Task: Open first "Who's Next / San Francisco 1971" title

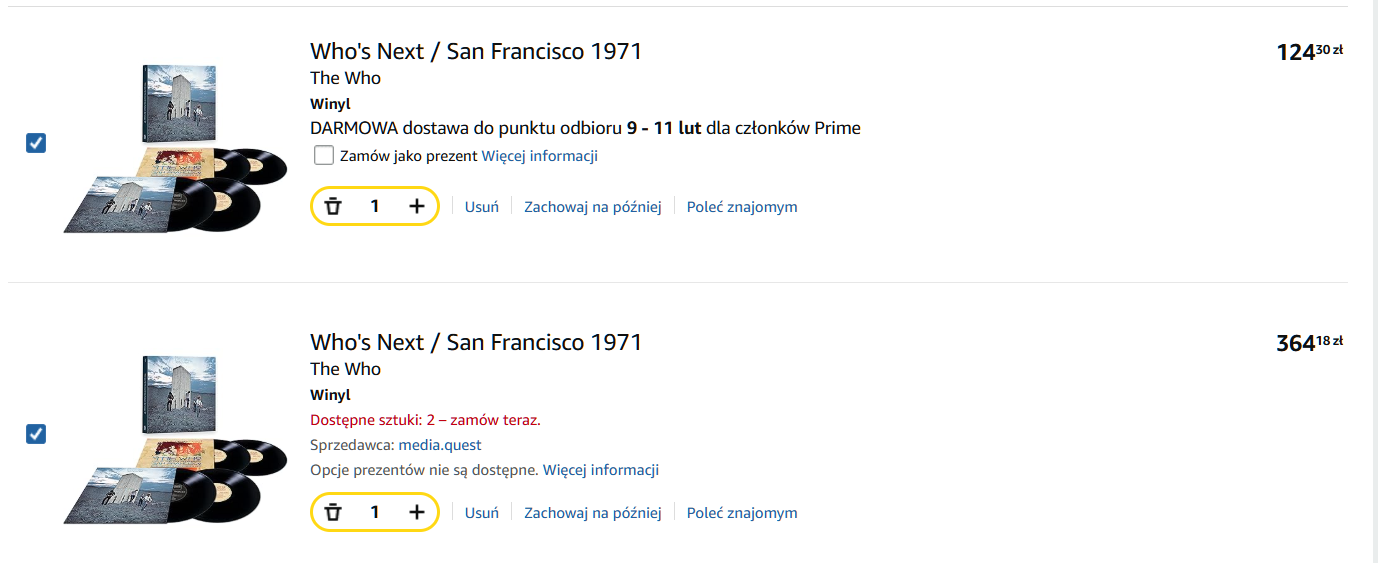Action: 476,51
